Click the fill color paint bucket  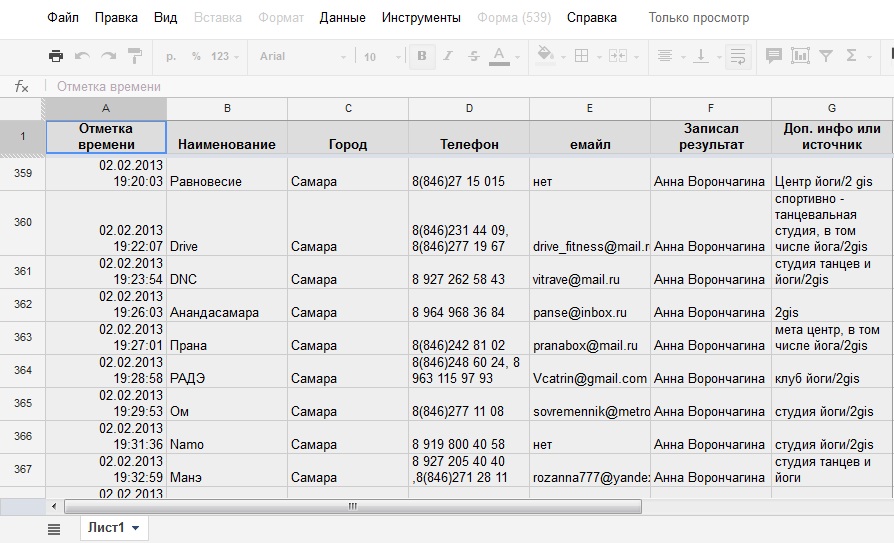545,55
